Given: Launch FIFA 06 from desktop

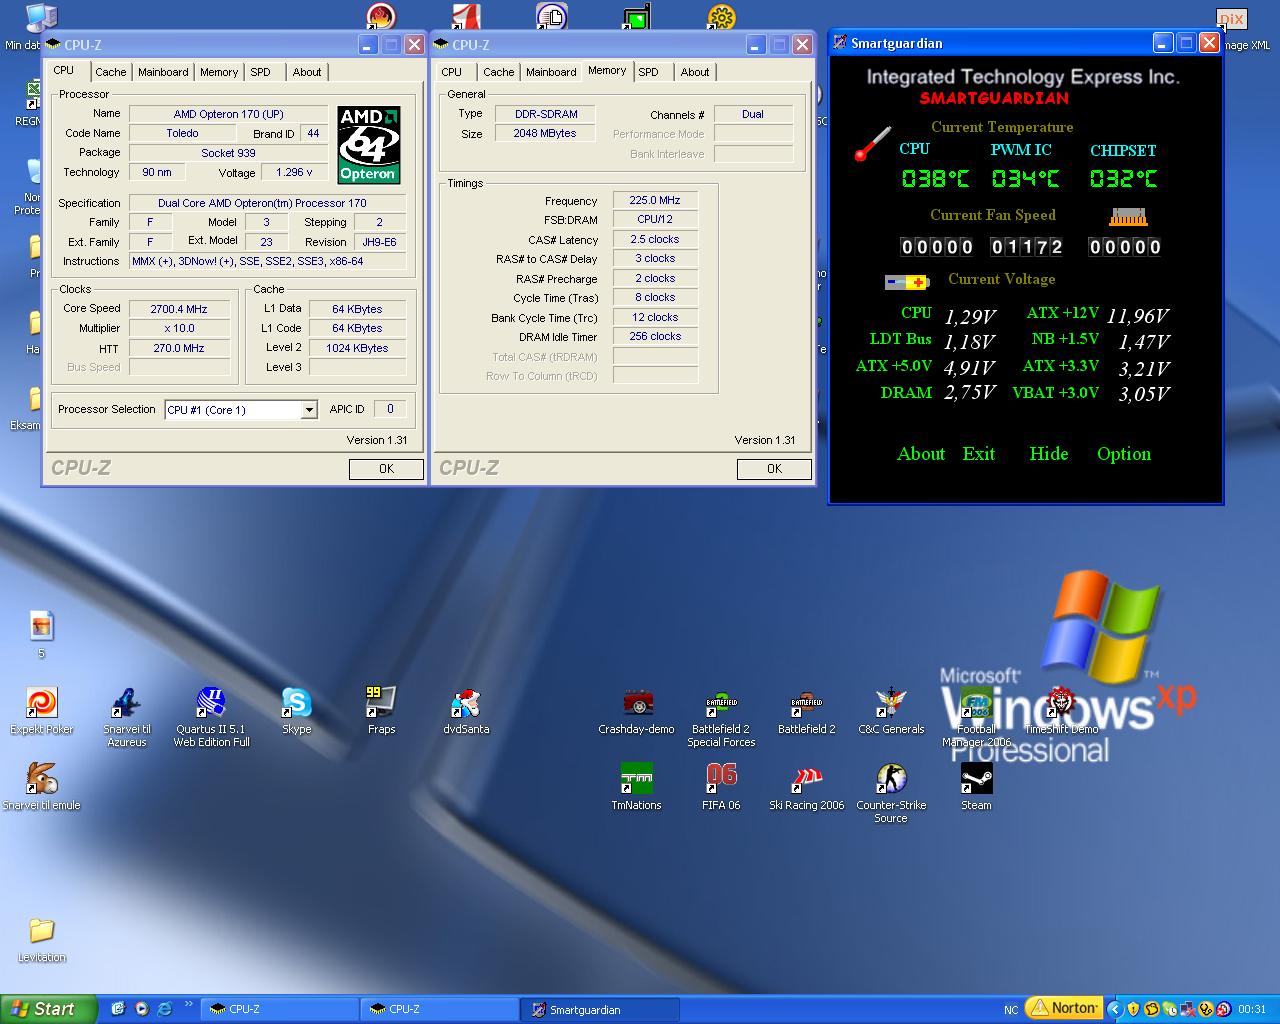Looking at the screenshot, I should click(721, 786).
